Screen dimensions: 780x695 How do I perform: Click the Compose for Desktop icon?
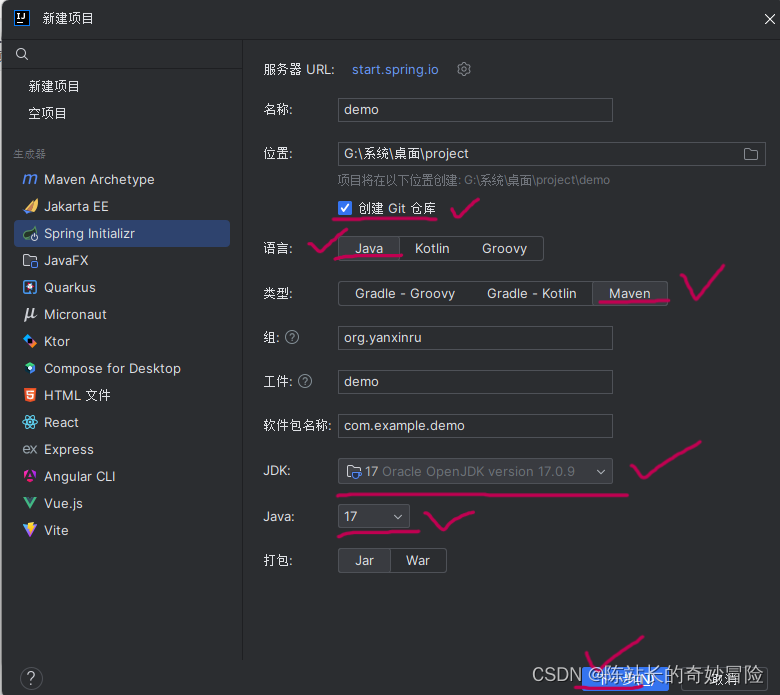(x=30, y=368)
